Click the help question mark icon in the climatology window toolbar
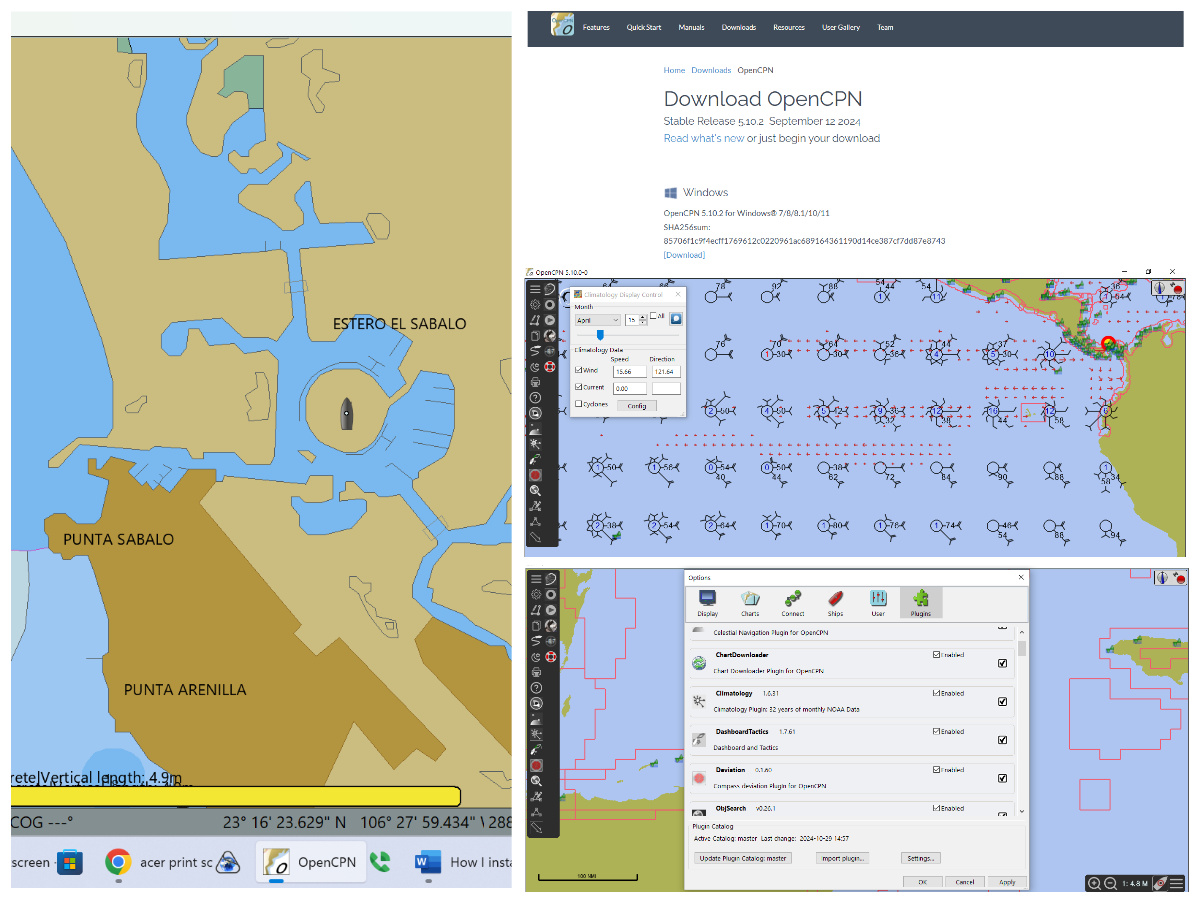1200x900 pixels. click(x=536, y=398)
